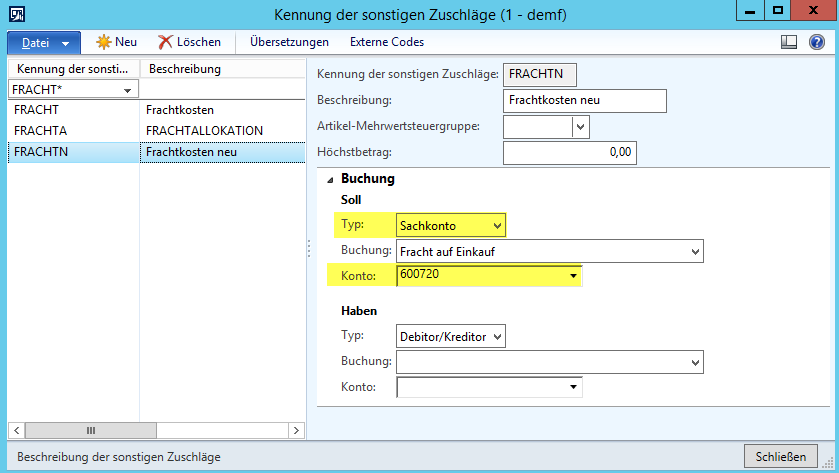This screenshot has width=839, height=473.
Task: Click the Löschen delete icon
Action: 165,42
